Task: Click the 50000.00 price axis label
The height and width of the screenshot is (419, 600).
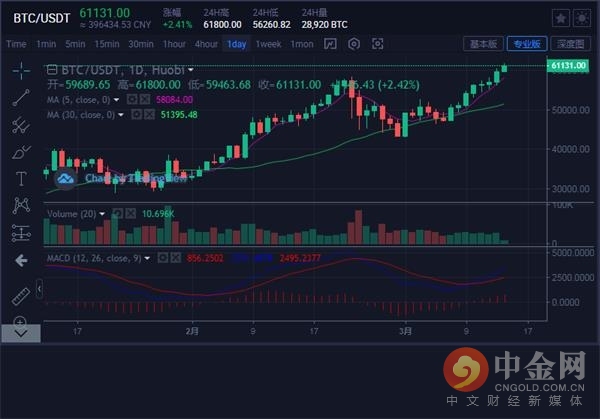Action: (x=570, y=110)
